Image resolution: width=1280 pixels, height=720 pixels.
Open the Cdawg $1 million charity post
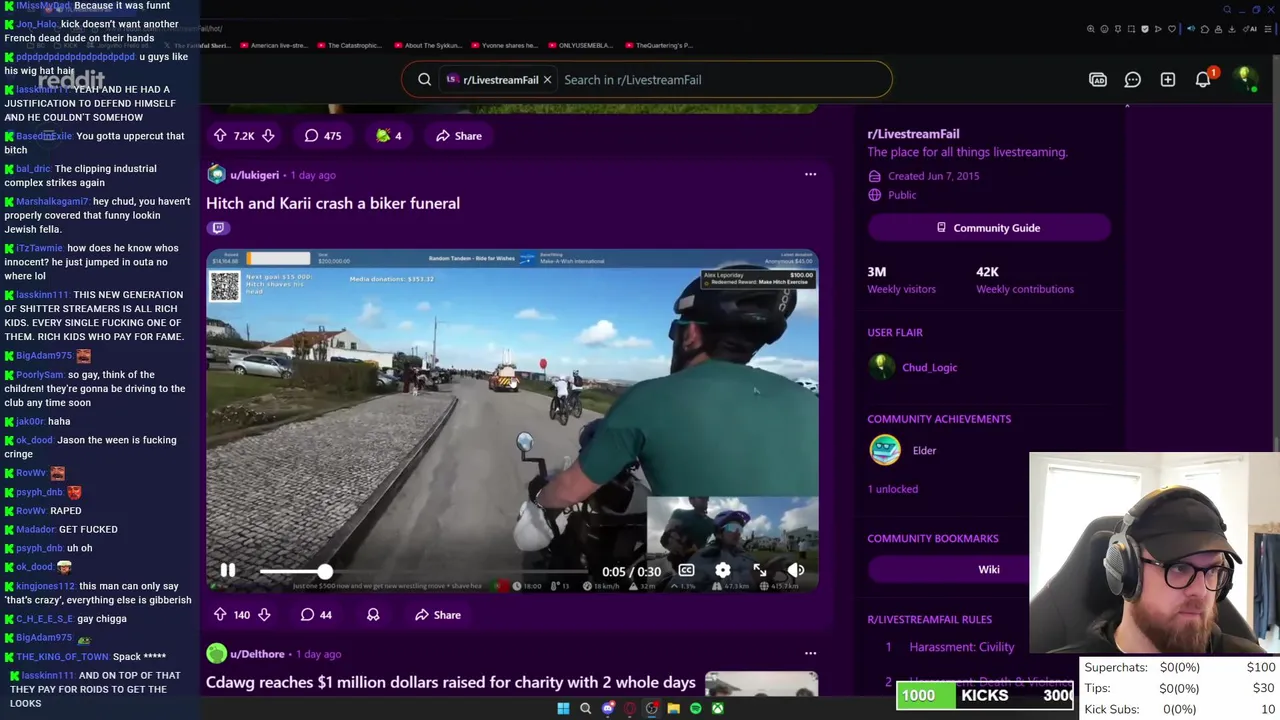tap(451, 682)
